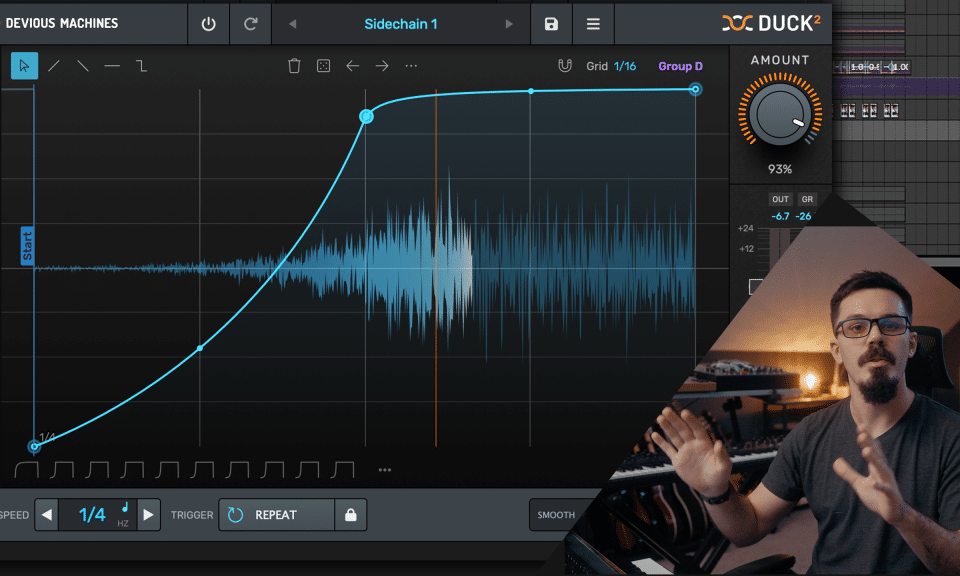Select the falling line draw tool

pos(83,66)
